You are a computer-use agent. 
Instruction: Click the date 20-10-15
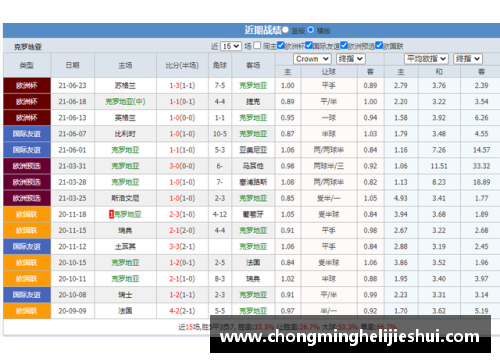[72, 263]
